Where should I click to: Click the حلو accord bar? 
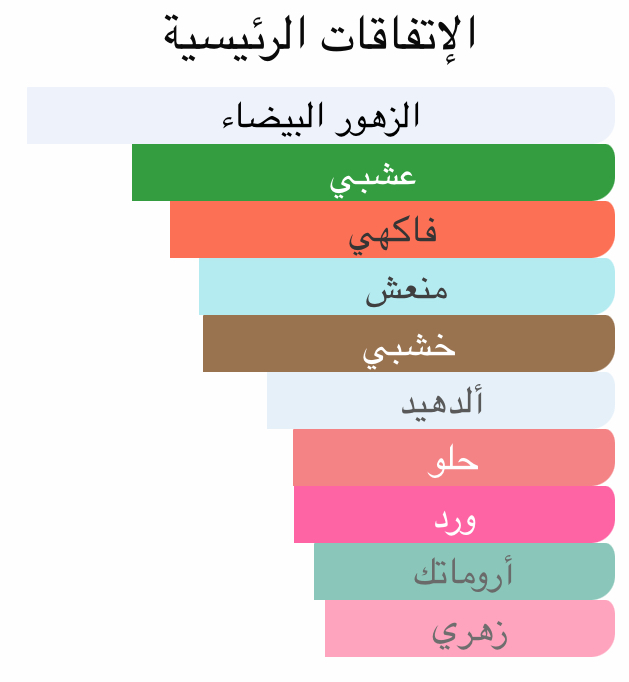[x=453, y=458]
